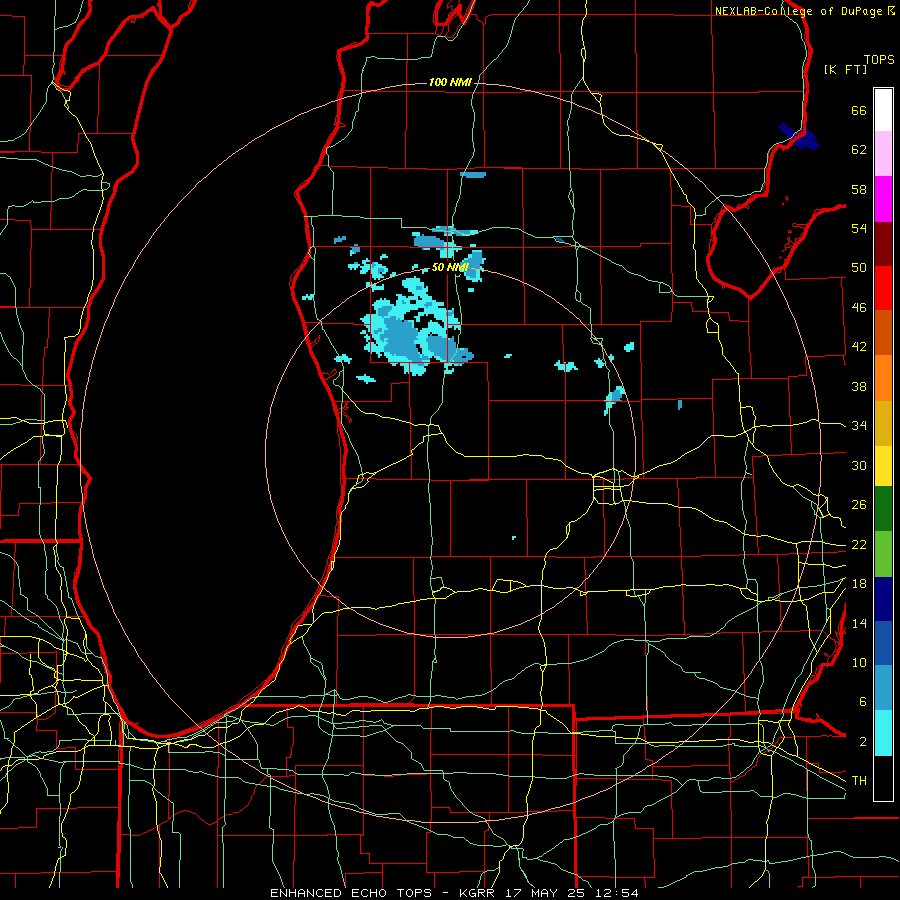Select the "58" scale value
This screenshot has width=900, height=900.
click(x=859, y=189)
